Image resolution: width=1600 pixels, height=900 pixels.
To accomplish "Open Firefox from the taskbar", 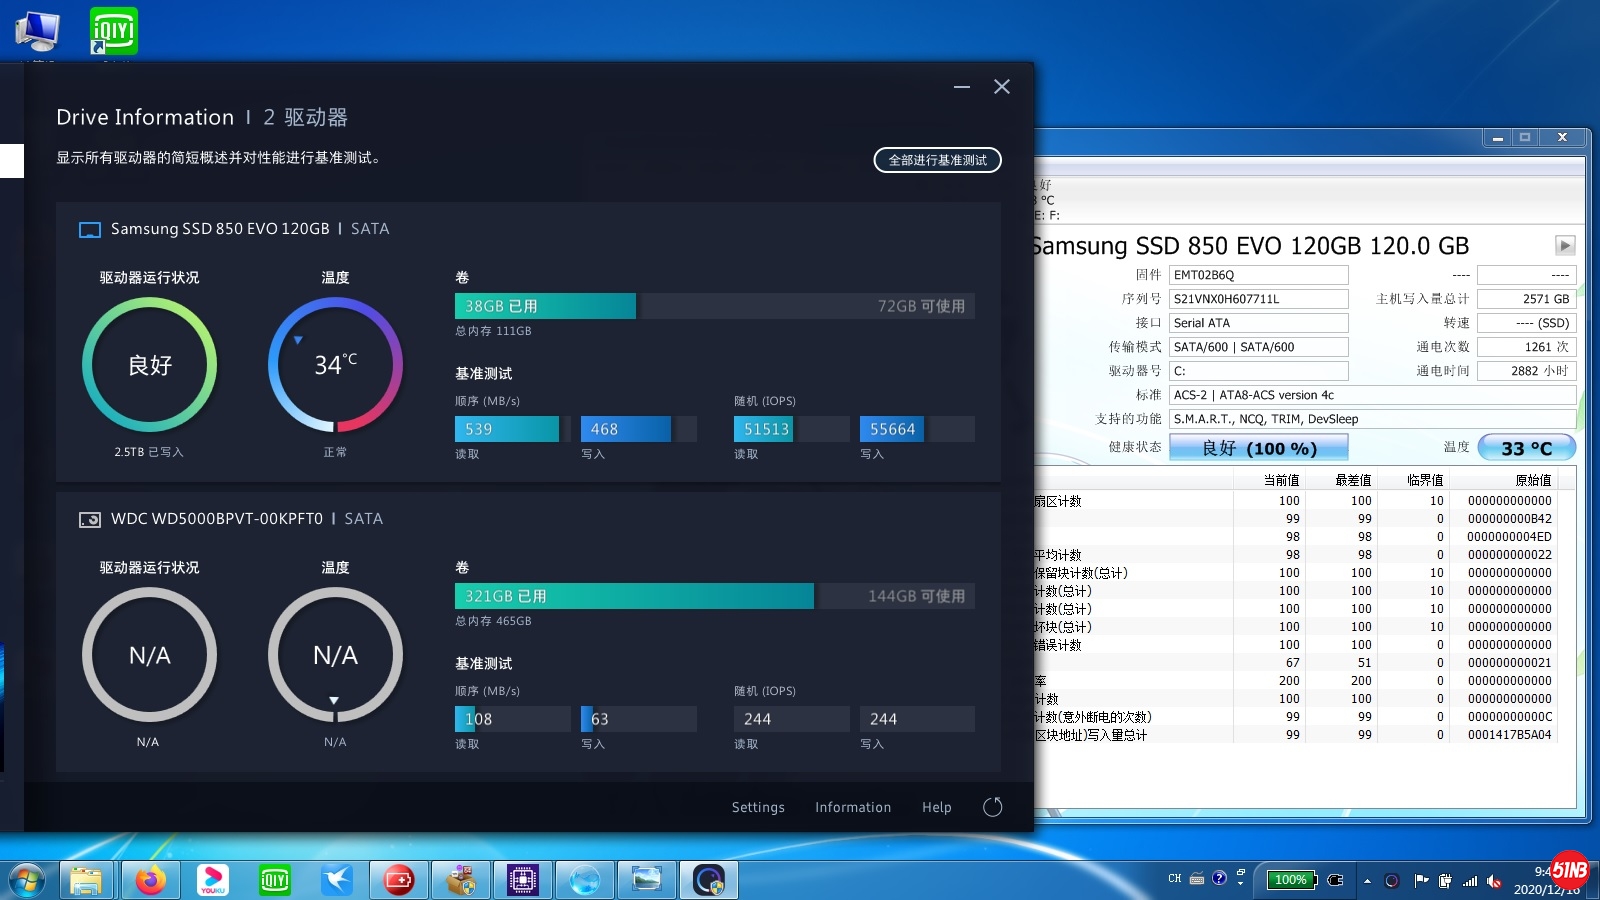I will (150, 880).
